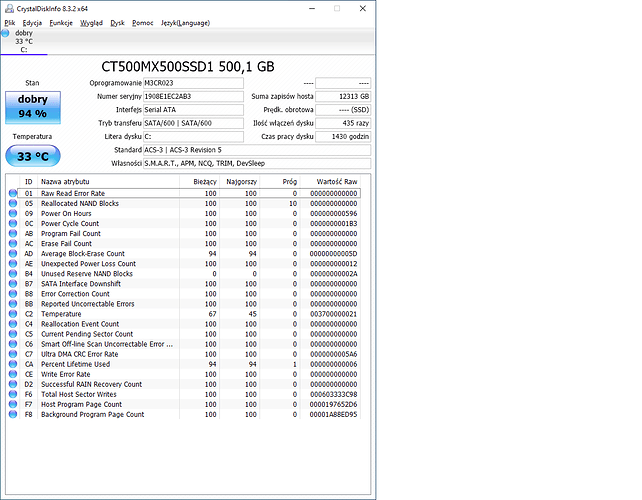Click the status orb for Erase Fail Count
The width and height of the screenshot is (642, 500).
point(13,243)
